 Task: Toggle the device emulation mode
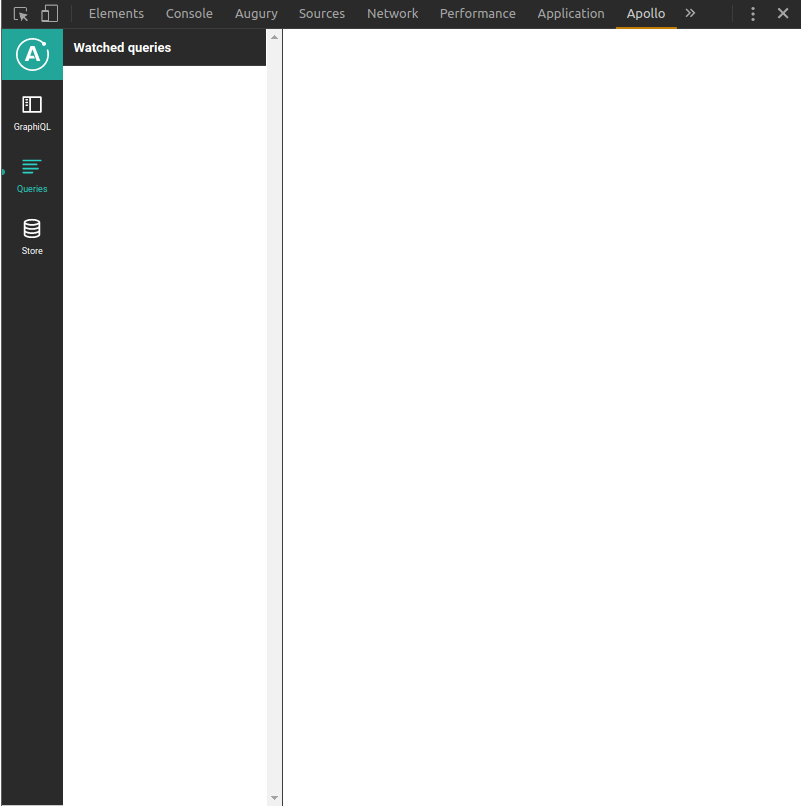click(x=48, y=13)
